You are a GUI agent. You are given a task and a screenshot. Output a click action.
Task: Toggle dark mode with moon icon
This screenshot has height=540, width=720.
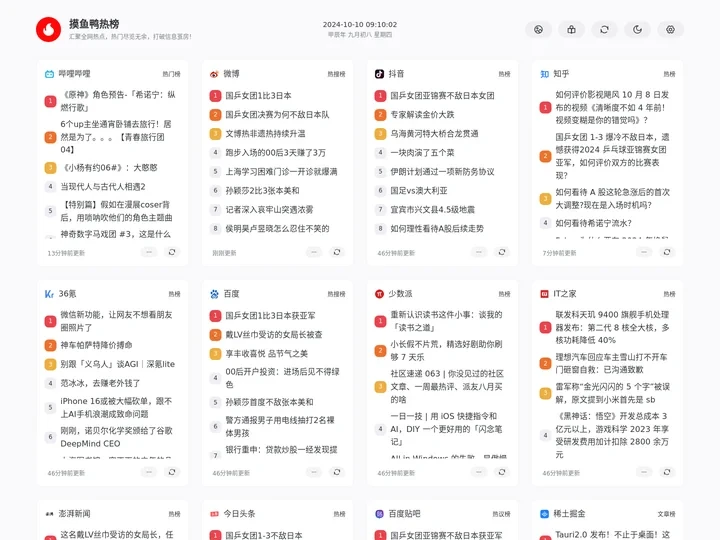coord(637,29)
